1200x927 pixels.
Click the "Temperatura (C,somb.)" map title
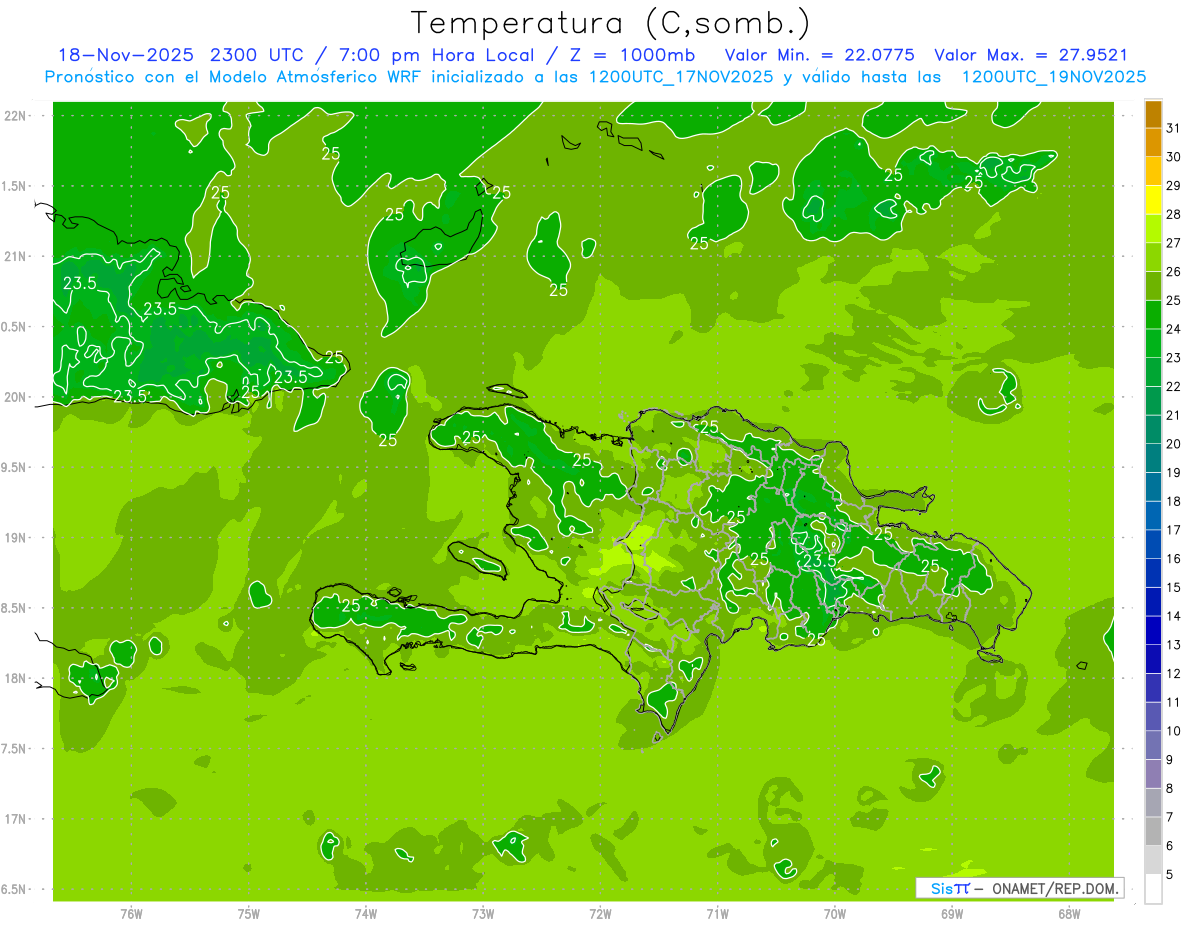pos(611,23)
